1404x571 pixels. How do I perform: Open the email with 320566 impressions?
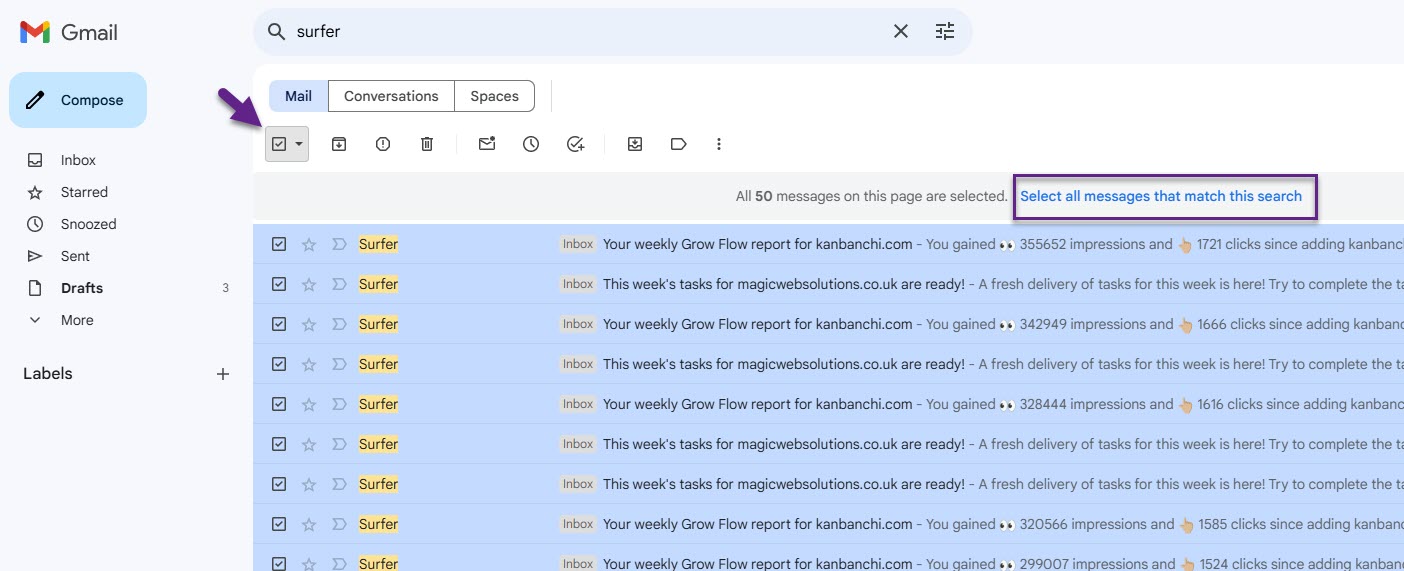coord(828,524)
